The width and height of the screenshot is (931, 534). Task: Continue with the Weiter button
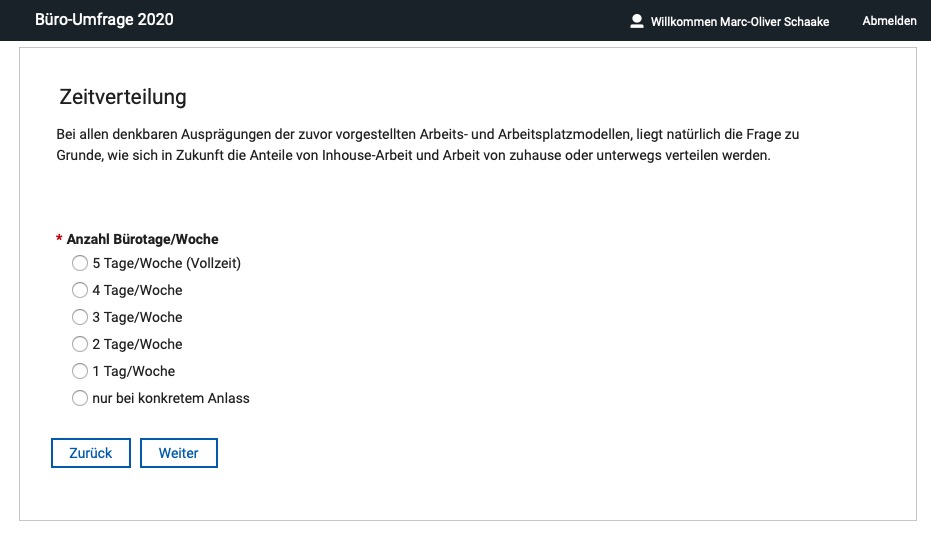(x=179, y=453)
